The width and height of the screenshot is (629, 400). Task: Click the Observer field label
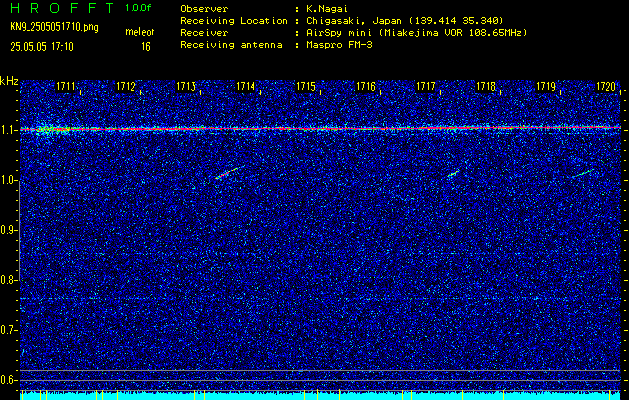point(204,9)
